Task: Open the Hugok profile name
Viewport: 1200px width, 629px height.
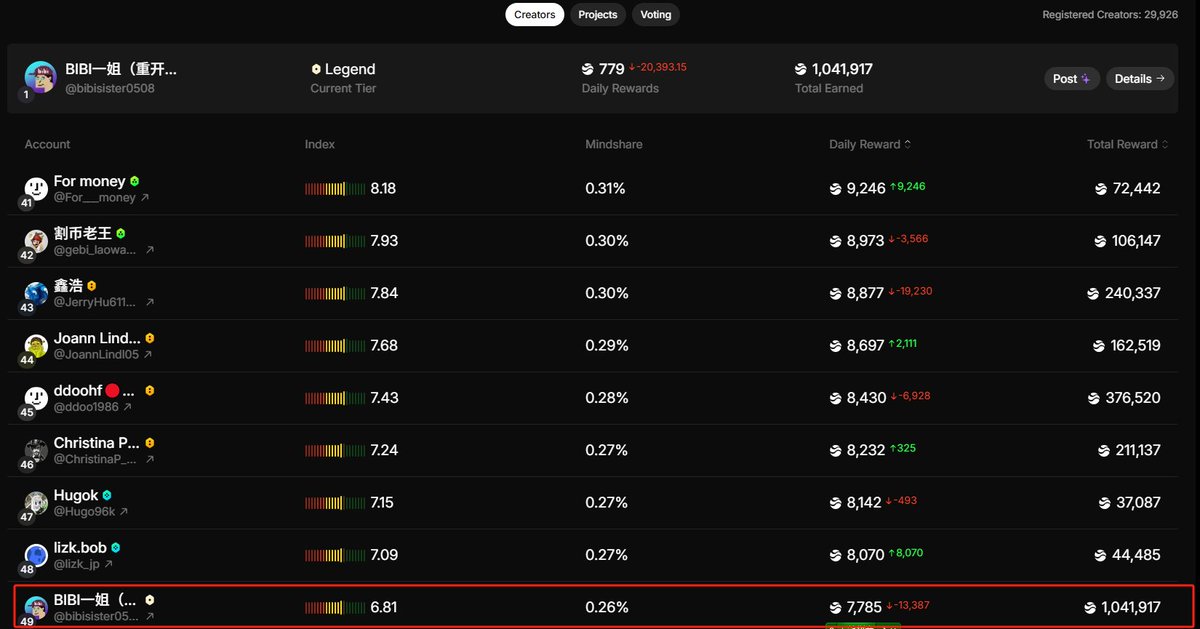Action: coord(76,495)
